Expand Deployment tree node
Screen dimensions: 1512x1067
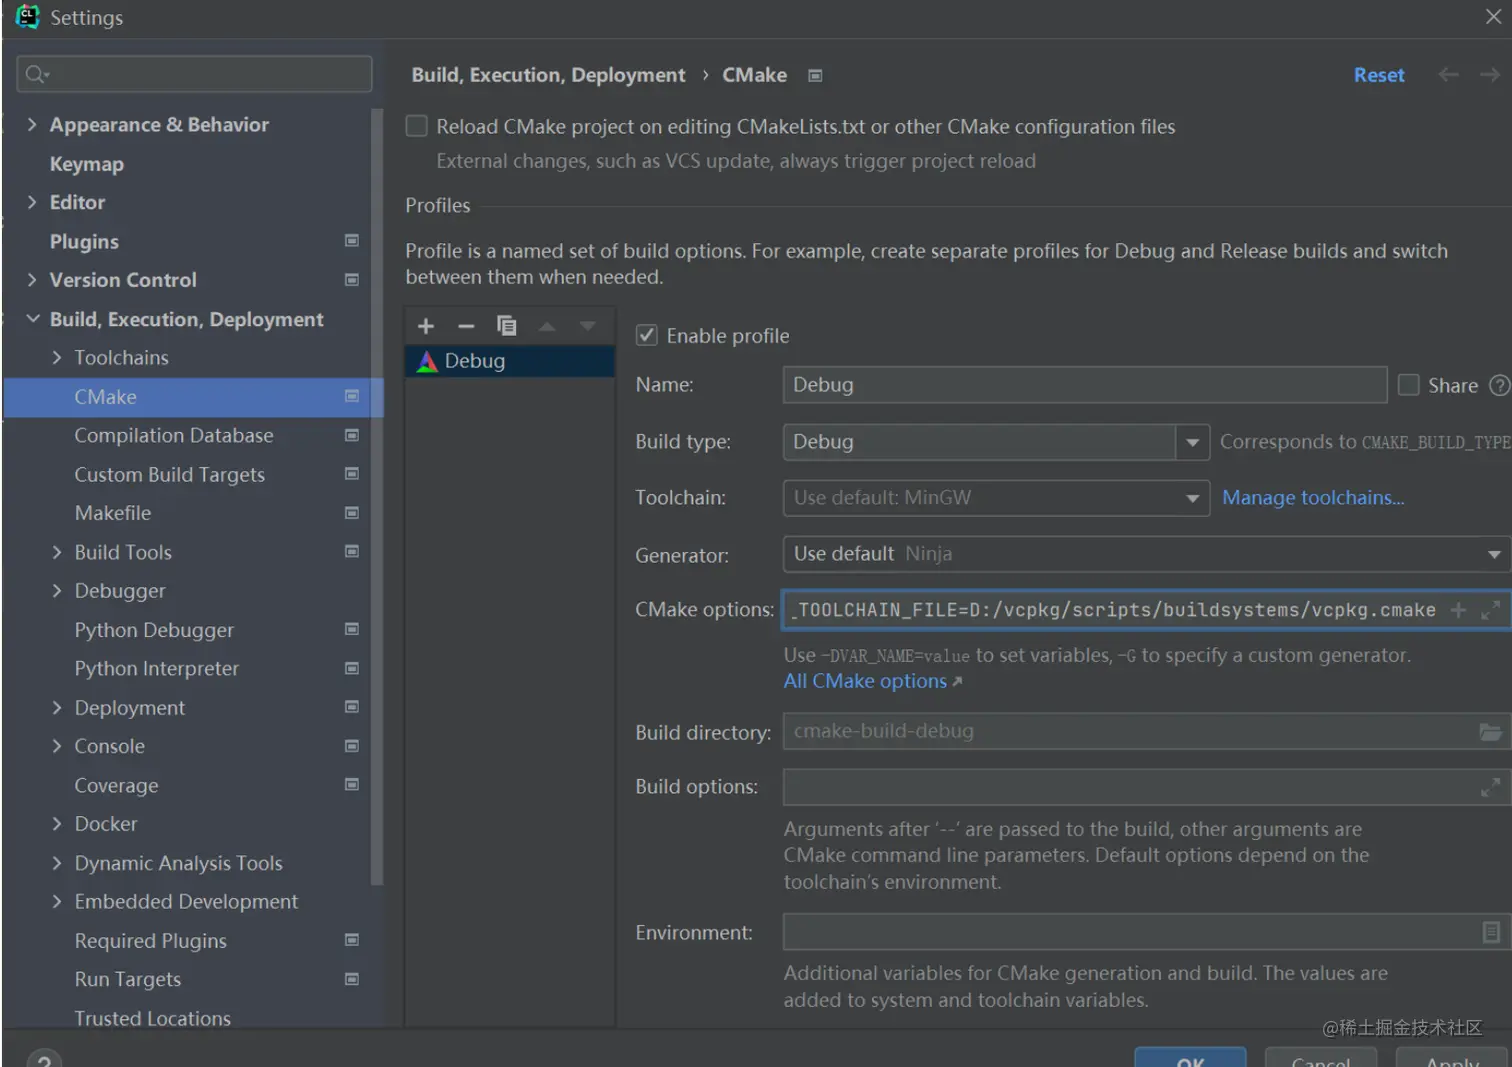point(57,707)
